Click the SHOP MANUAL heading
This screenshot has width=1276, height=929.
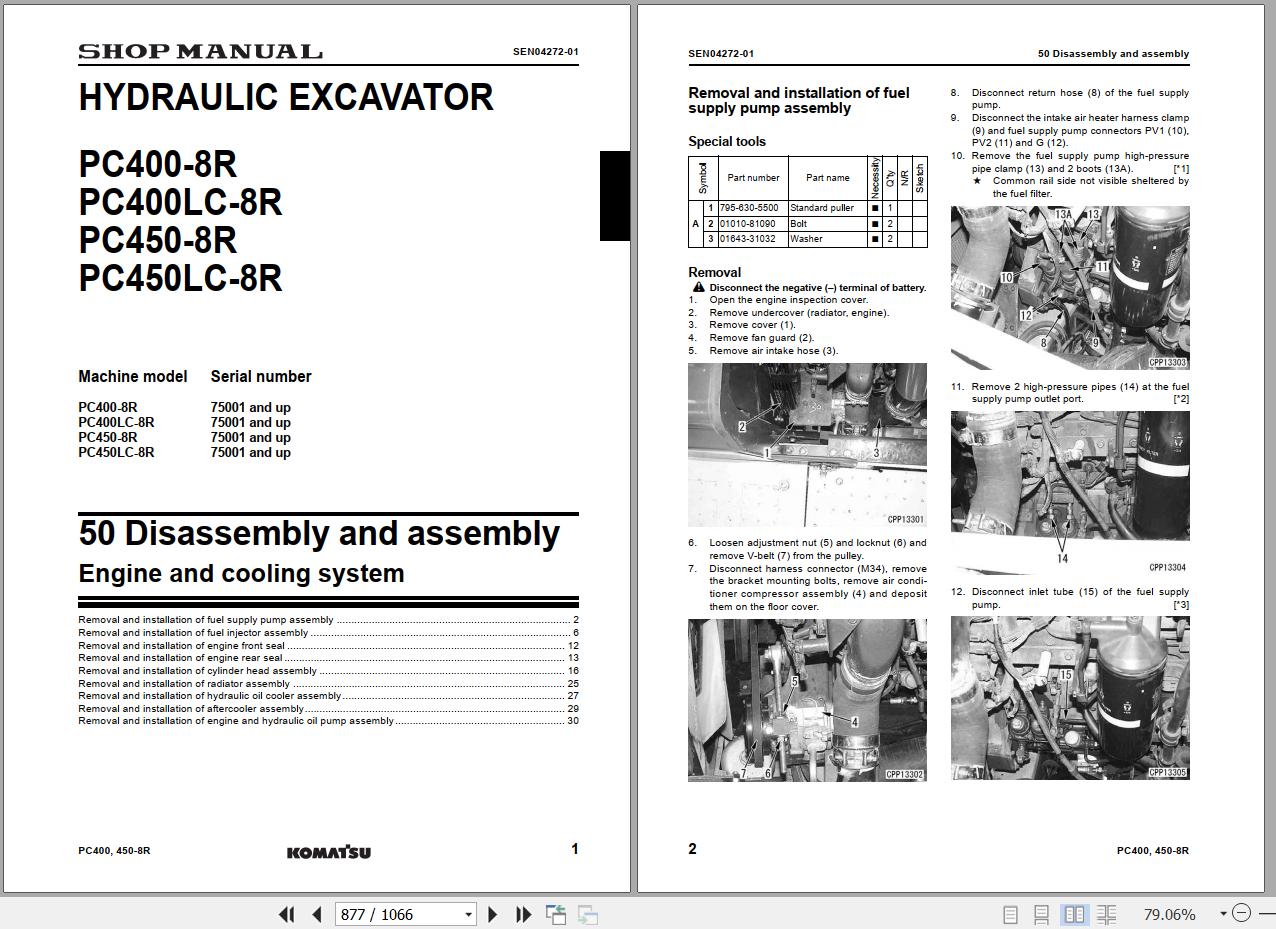pyautogui.click(x=200, y=52)
